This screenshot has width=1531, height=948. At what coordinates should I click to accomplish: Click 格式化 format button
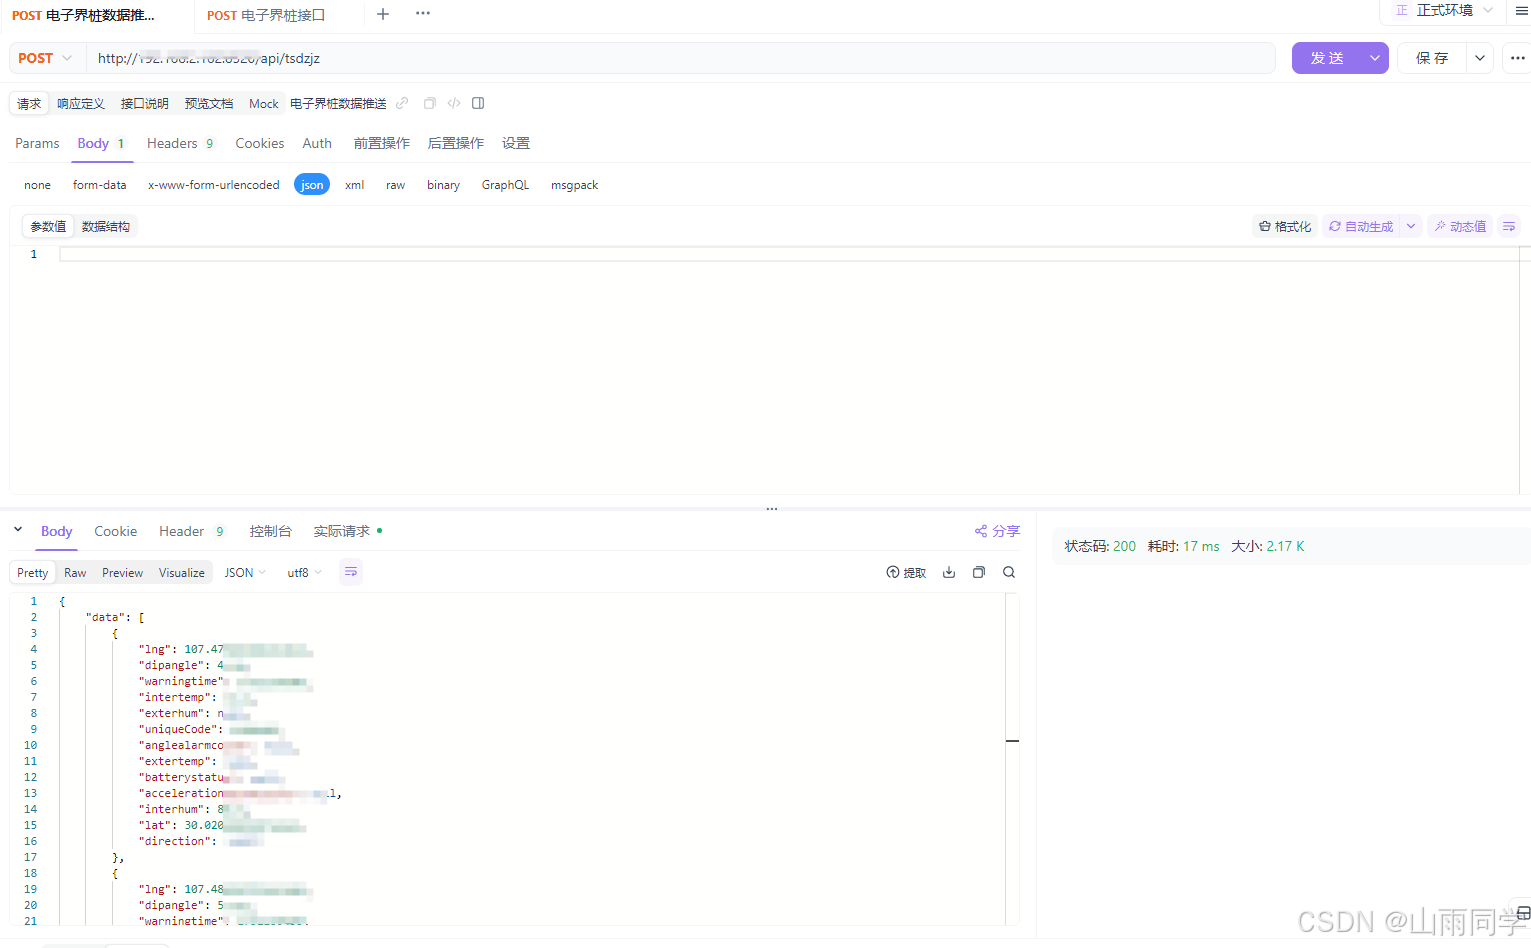click(x=1285, y=227)
